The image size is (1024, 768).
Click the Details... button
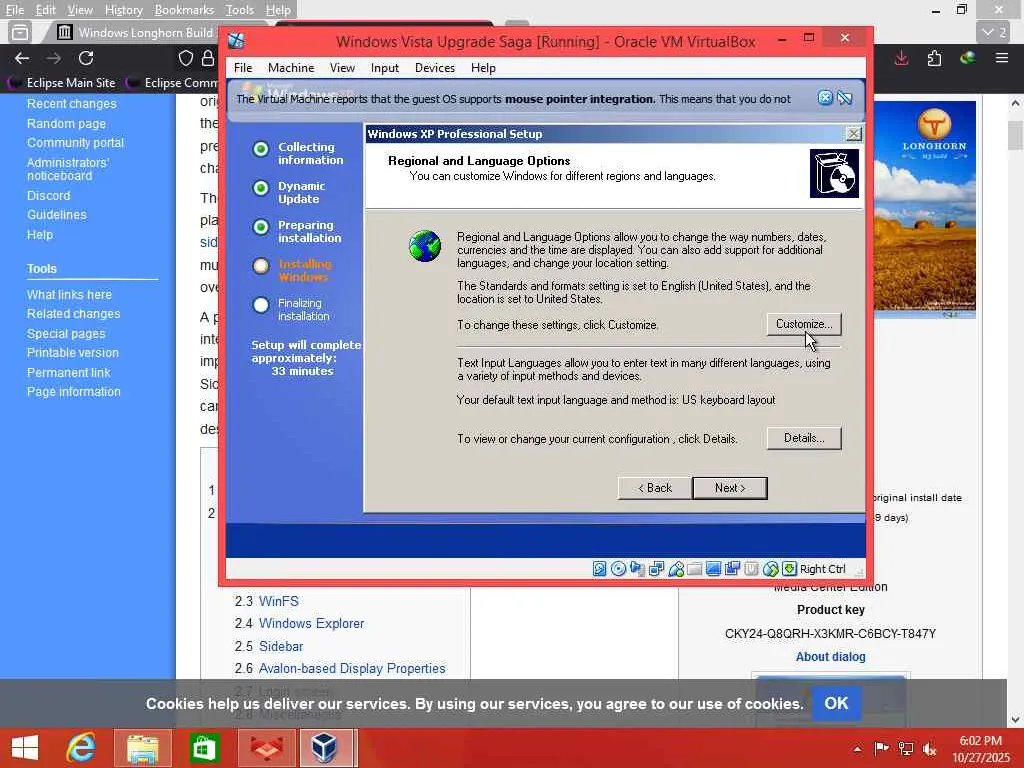pyautogui.click(x=804, y=438)
